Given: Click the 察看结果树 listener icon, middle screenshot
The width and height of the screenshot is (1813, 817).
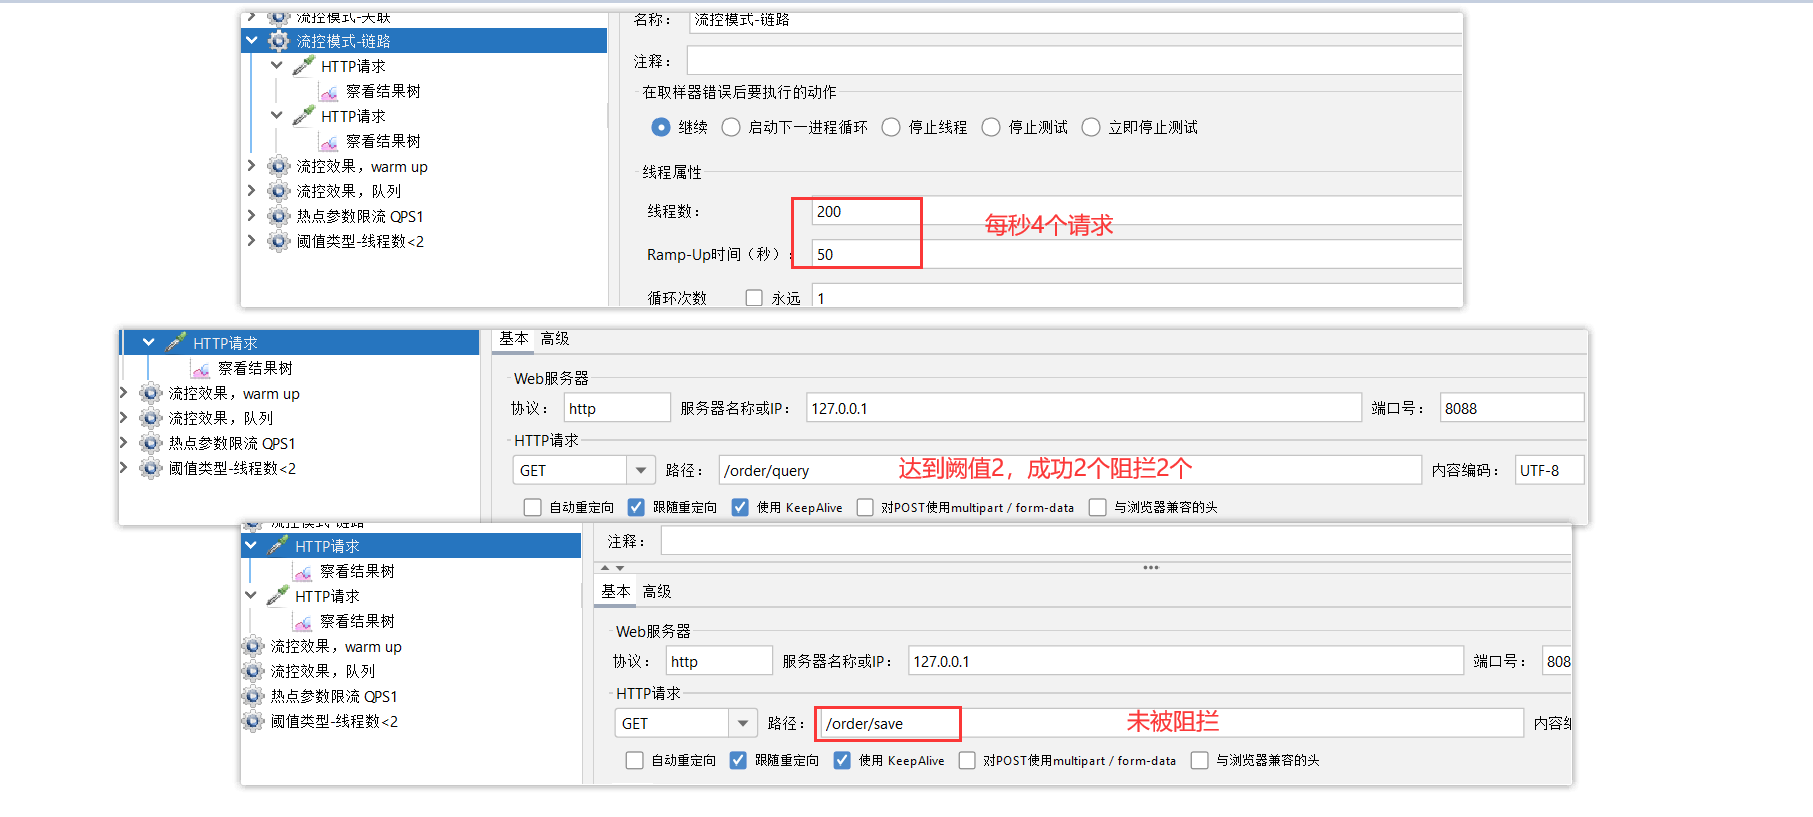Looking at the screenshot, I should pyautogui.click(x=201, y=369).
